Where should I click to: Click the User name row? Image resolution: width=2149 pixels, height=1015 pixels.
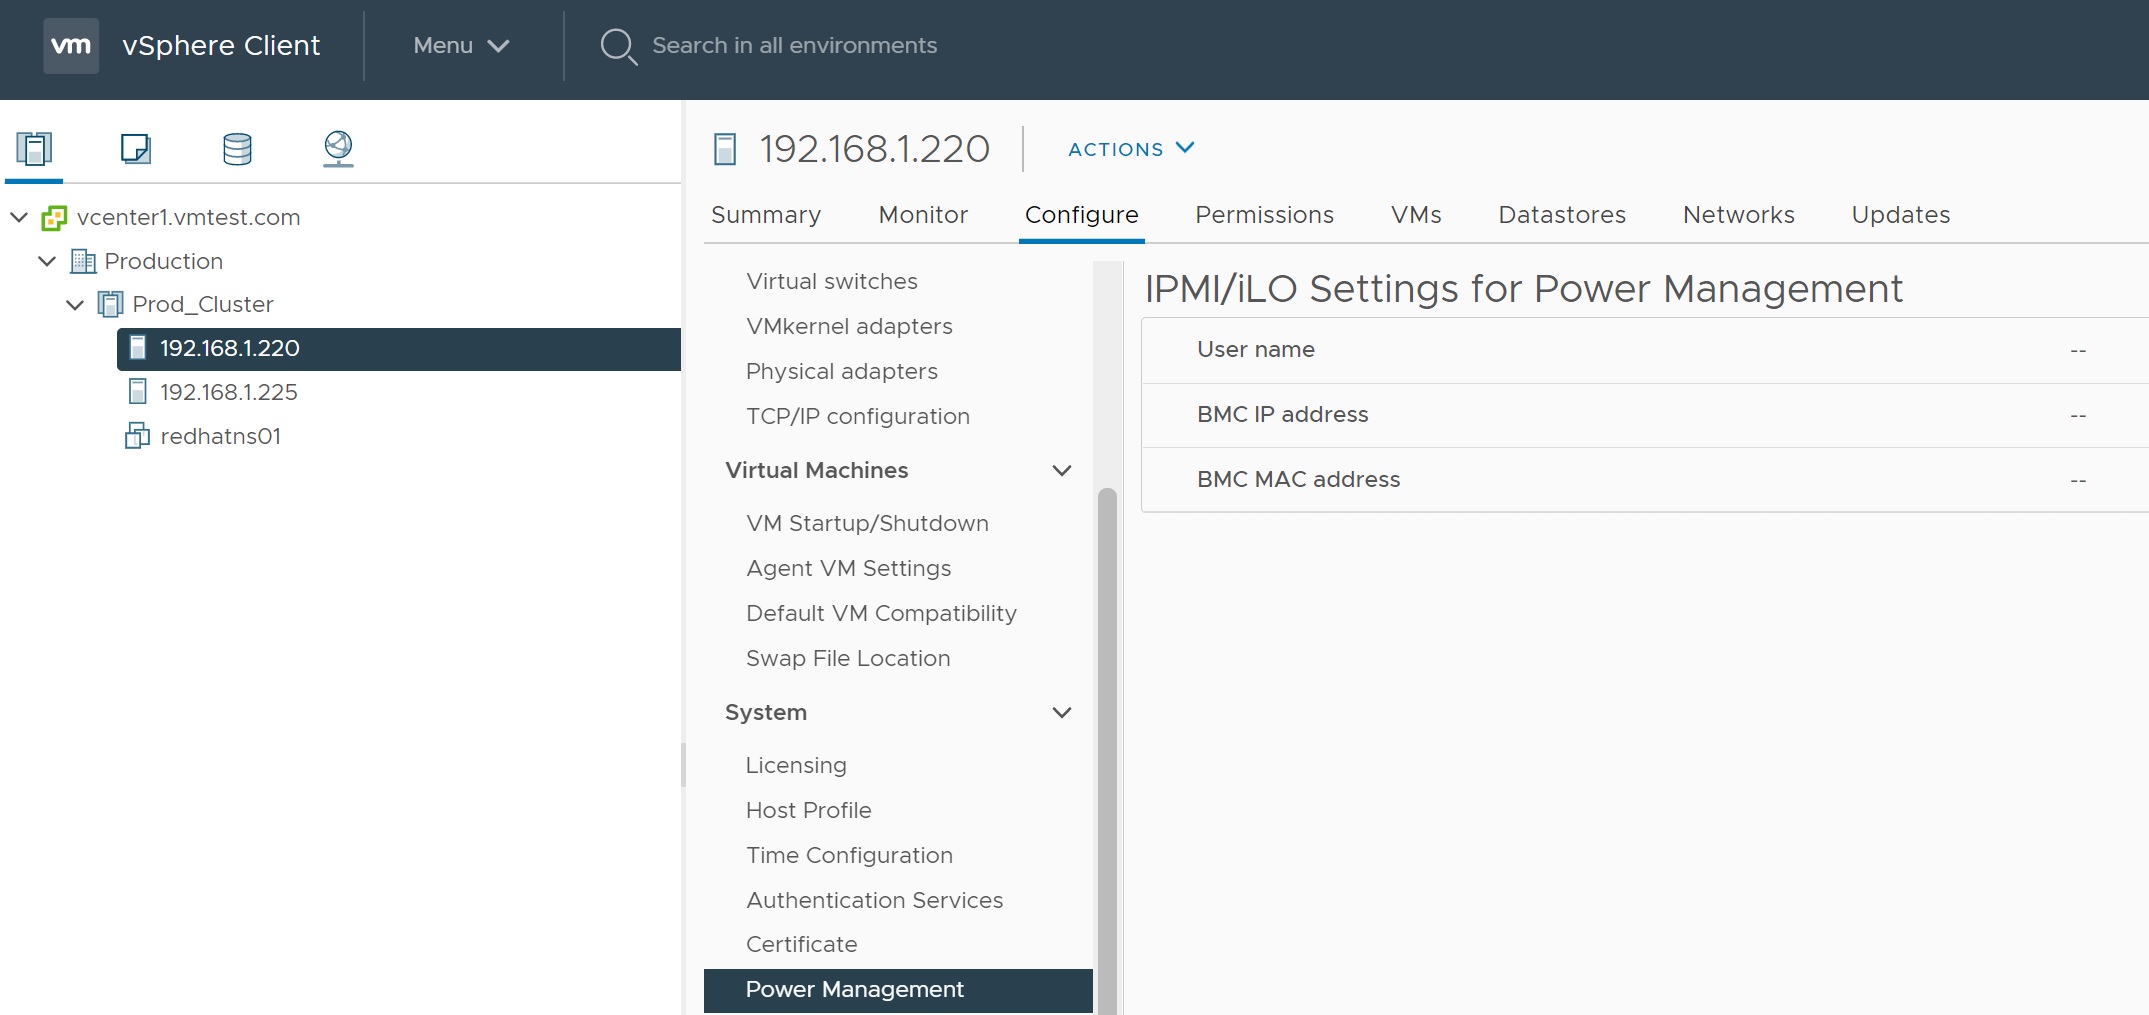(x=1645, y=350)
